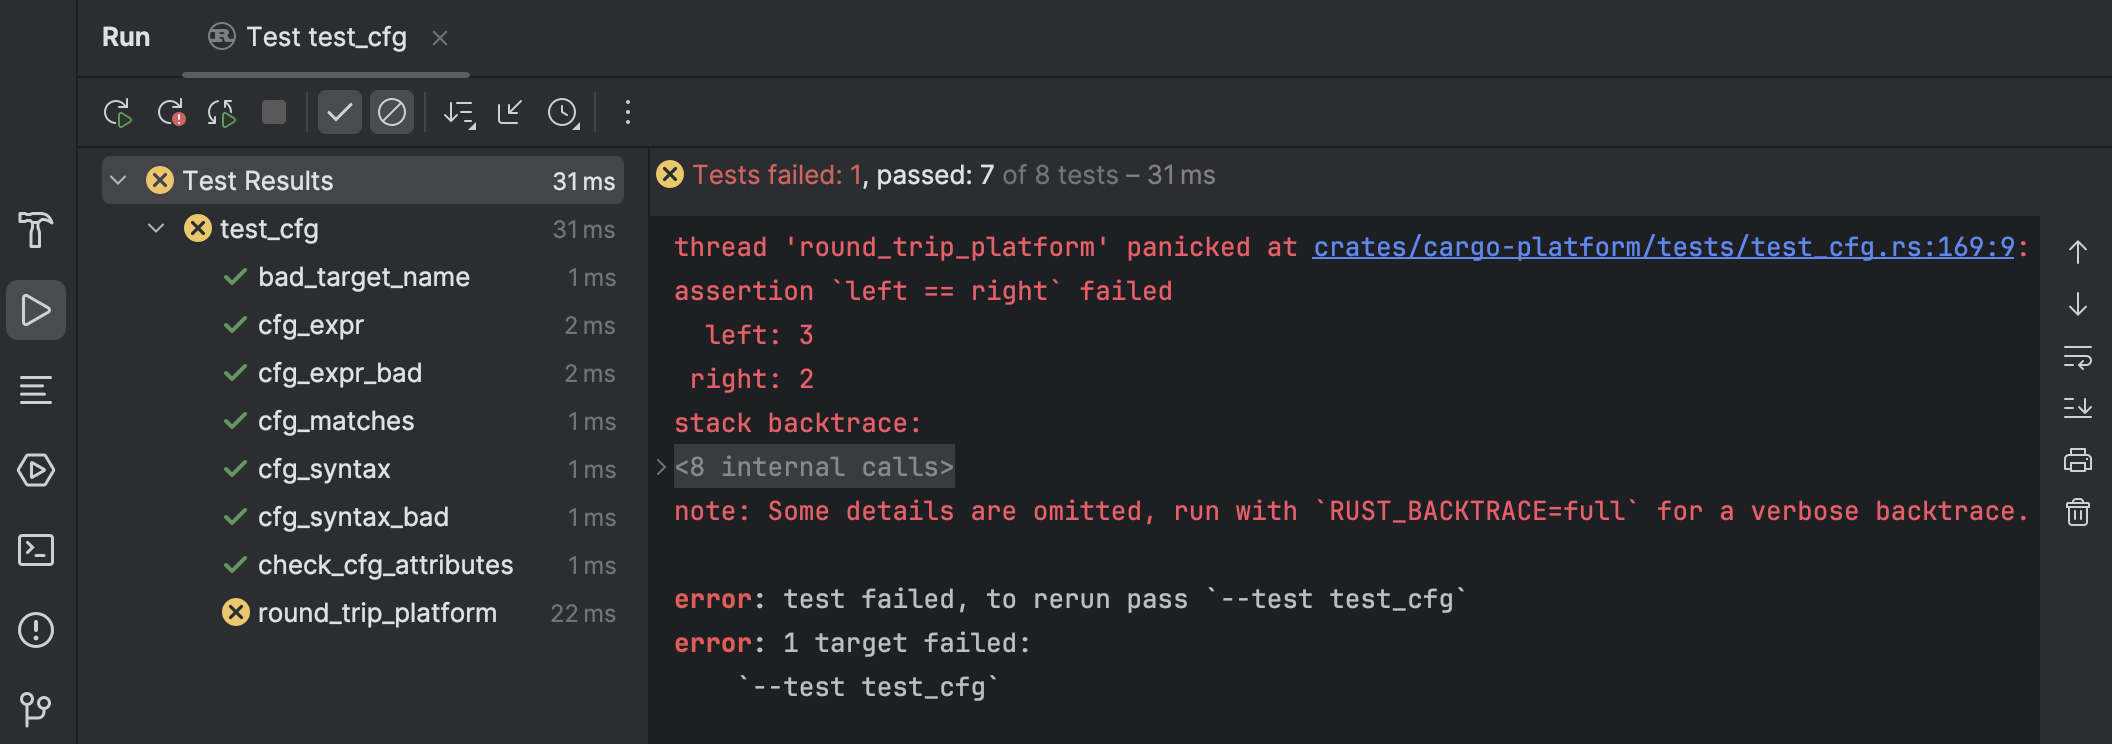The image size is (2112, 744).
Task: Clear console output with trash icon
Action: pos(2077,512)
